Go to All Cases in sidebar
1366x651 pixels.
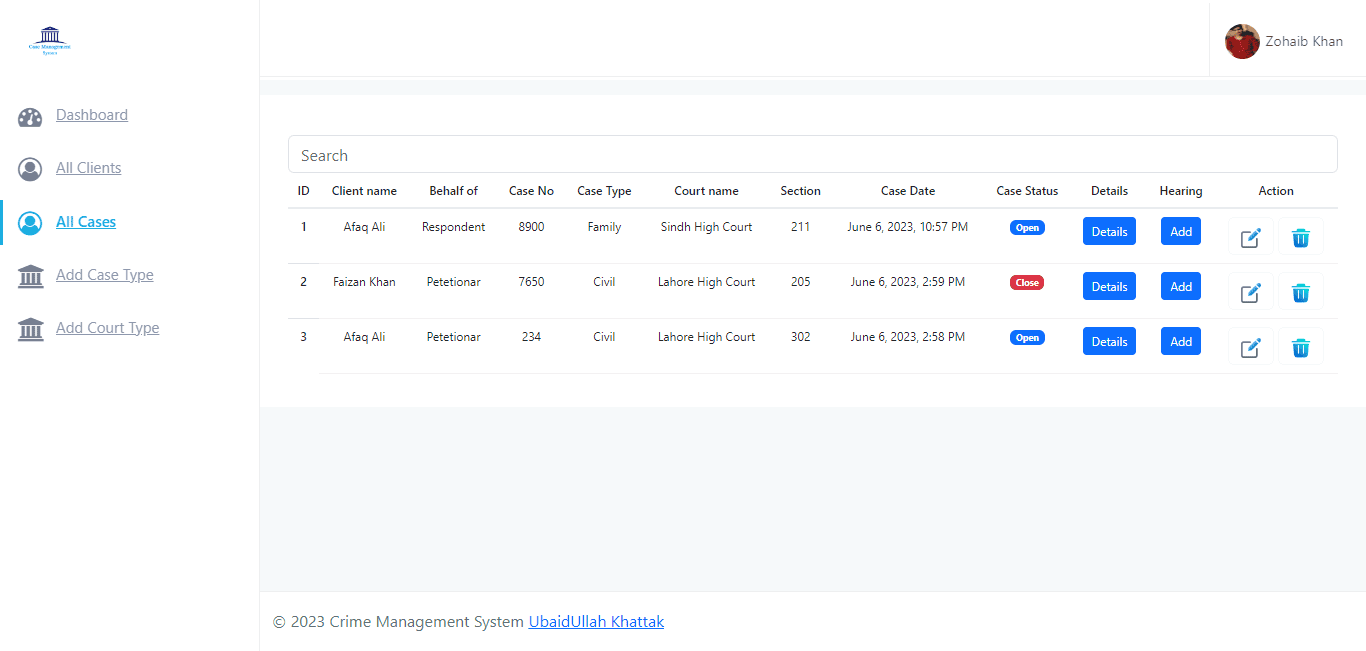[x=85, y=222]
